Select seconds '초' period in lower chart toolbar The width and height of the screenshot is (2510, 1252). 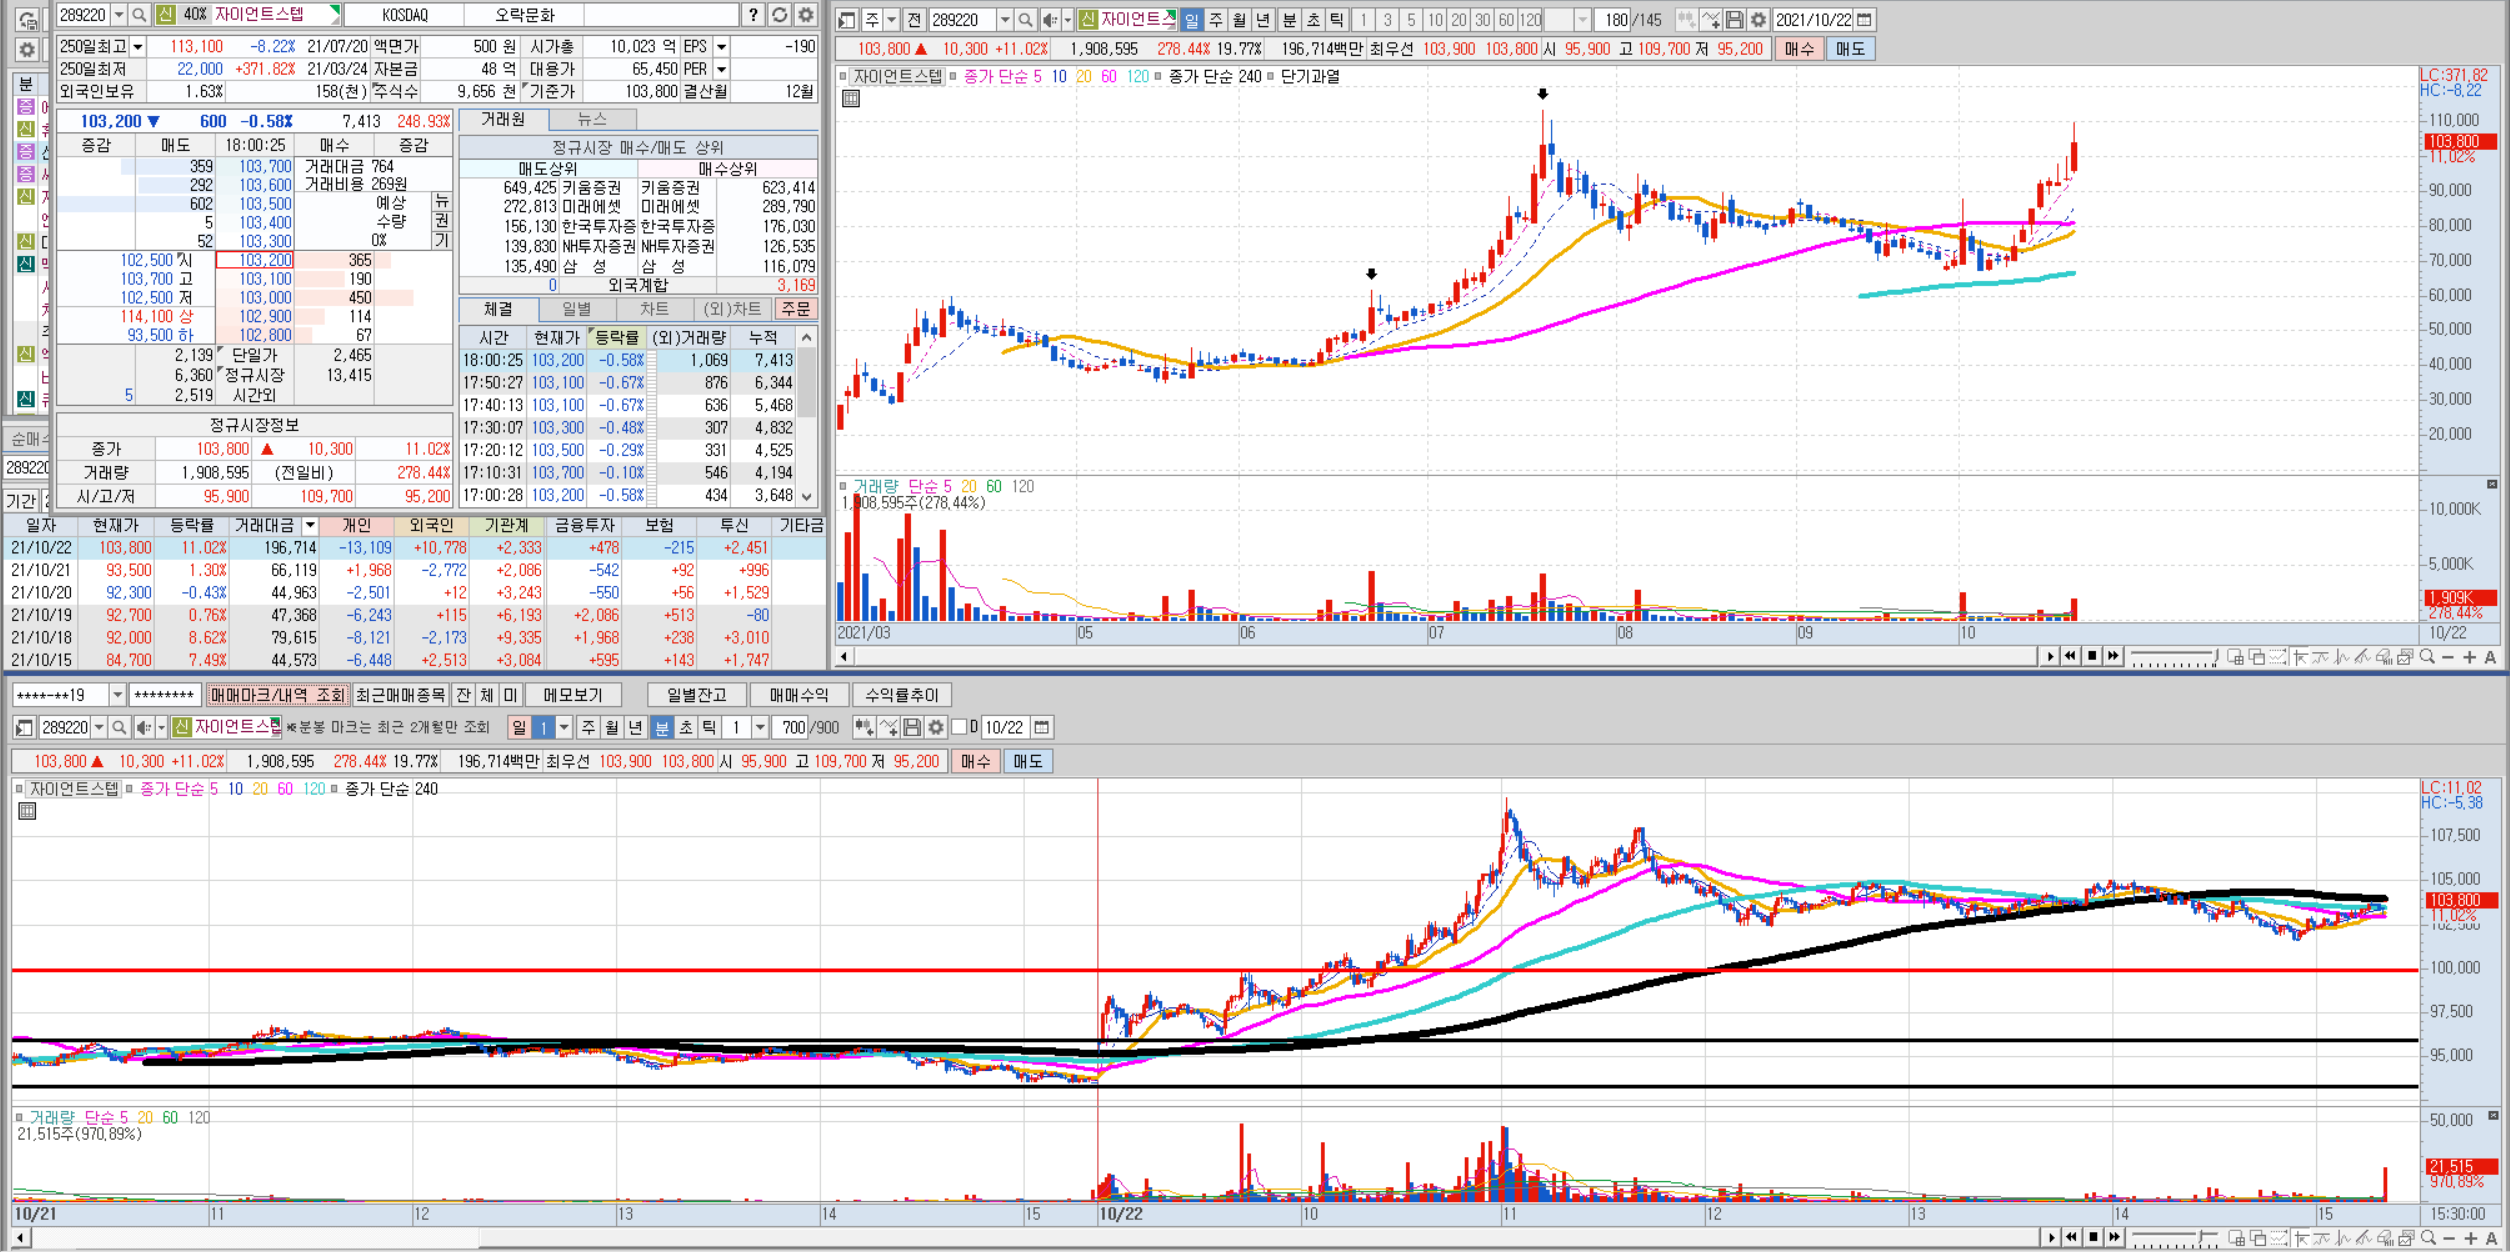pos(685,727)
